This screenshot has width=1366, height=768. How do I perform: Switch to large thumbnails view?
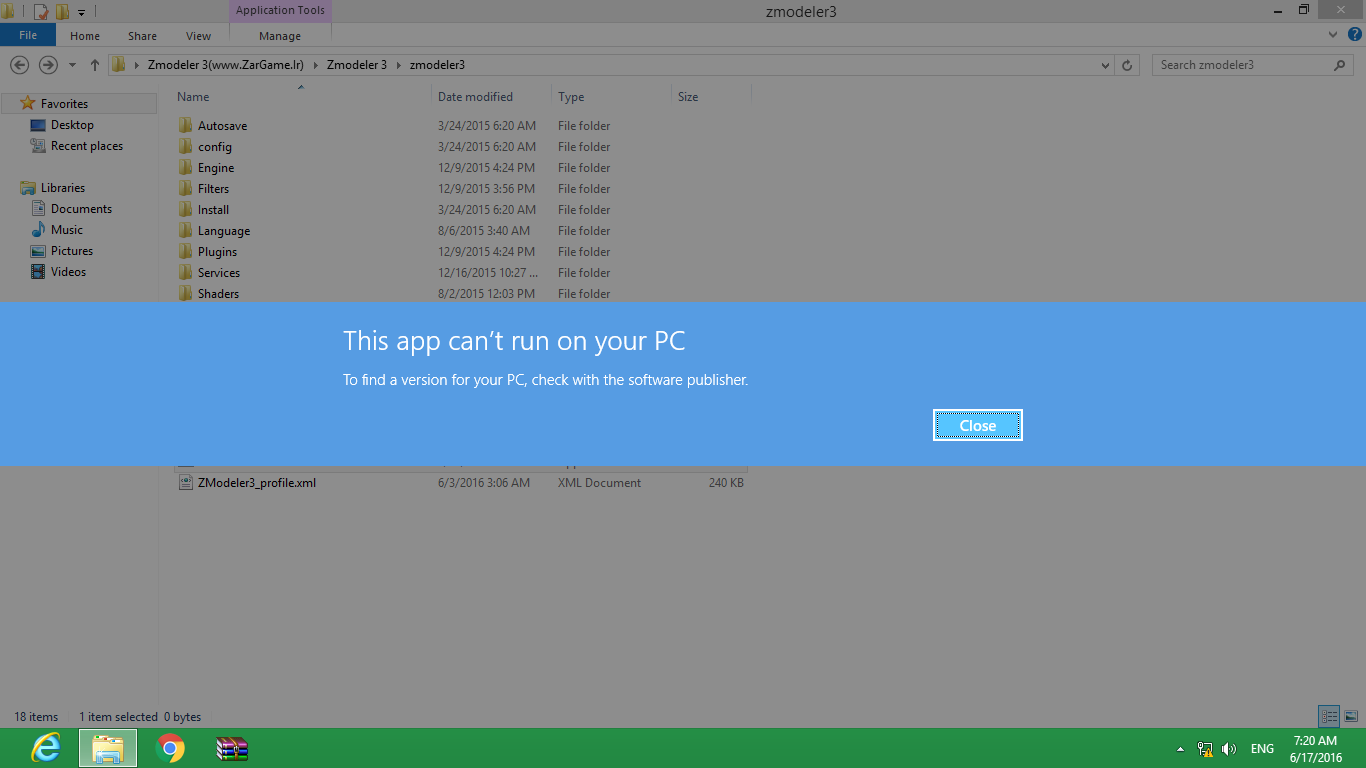(1351, 717)
